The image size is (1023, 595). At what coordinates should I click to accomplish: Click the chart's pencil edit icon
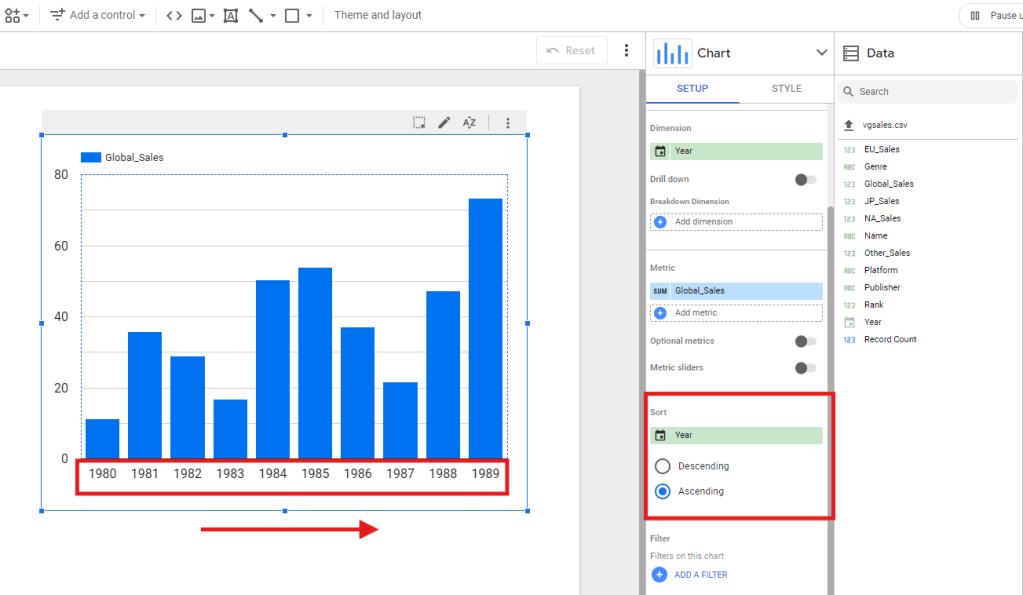[444, 123]
